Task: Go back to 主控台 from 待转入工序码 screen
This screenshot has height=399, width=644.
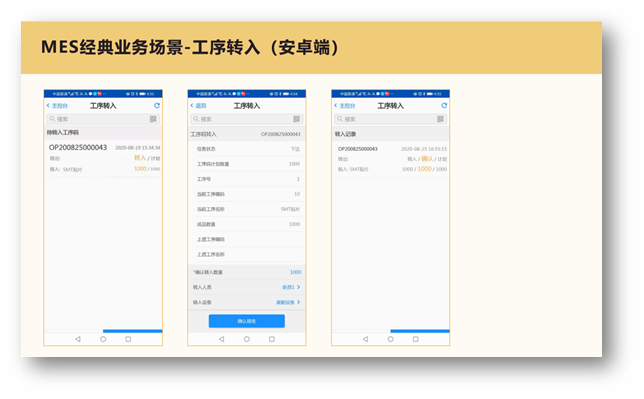Action: [x=57, y=106]
